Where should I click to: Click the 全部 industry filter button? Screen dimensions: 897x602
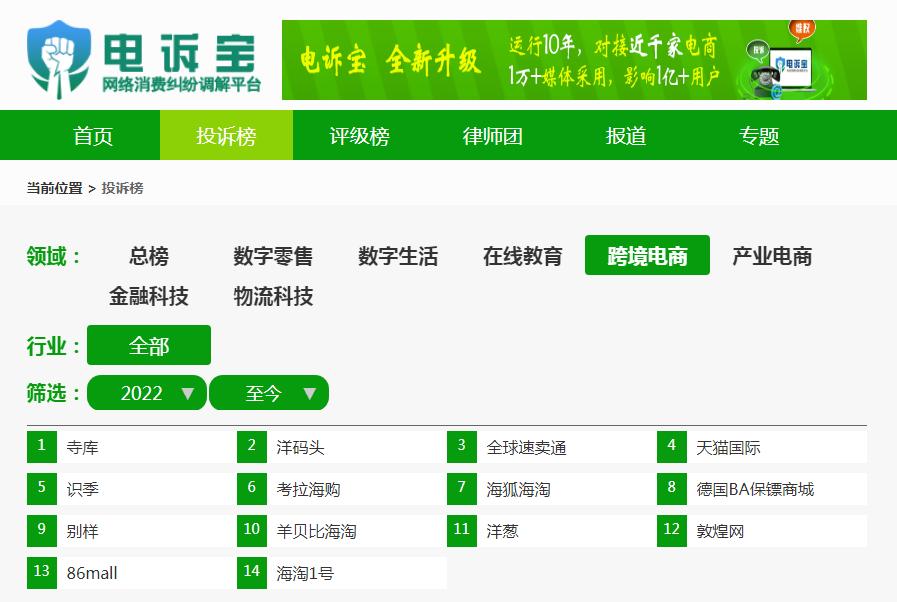tap(149, 345)
